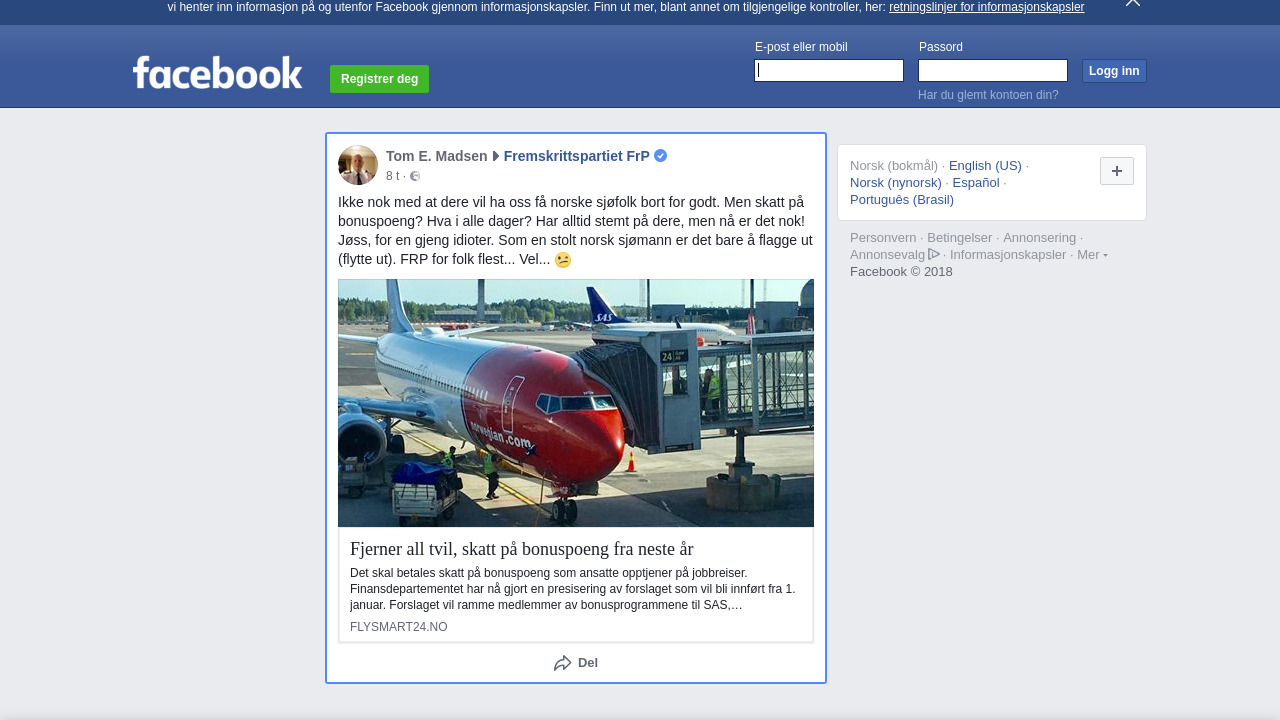Open the Norwegian airplane article image
This screenshot has width=1280, height=720.
point(576,403)
